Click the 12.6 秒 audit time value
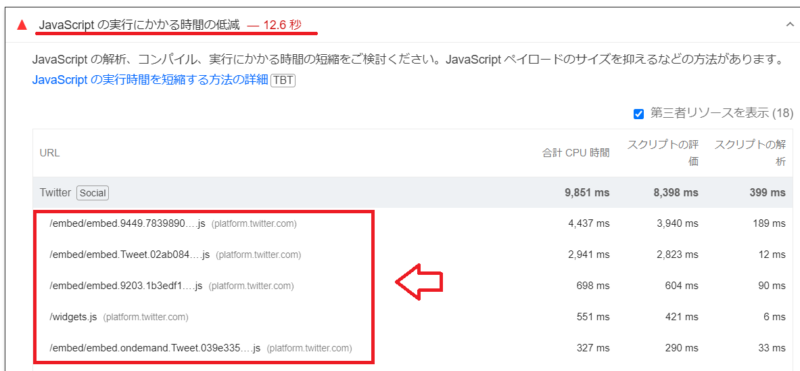 [x=283, y=25]
